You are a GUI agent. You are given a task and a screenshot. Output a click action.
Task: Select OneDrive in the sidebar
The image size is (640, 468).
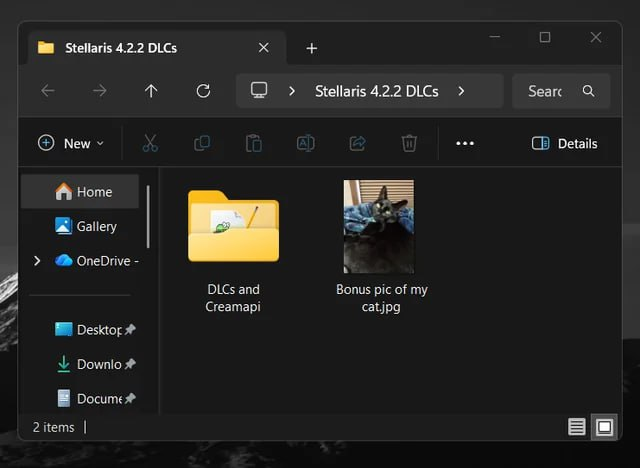97,260
